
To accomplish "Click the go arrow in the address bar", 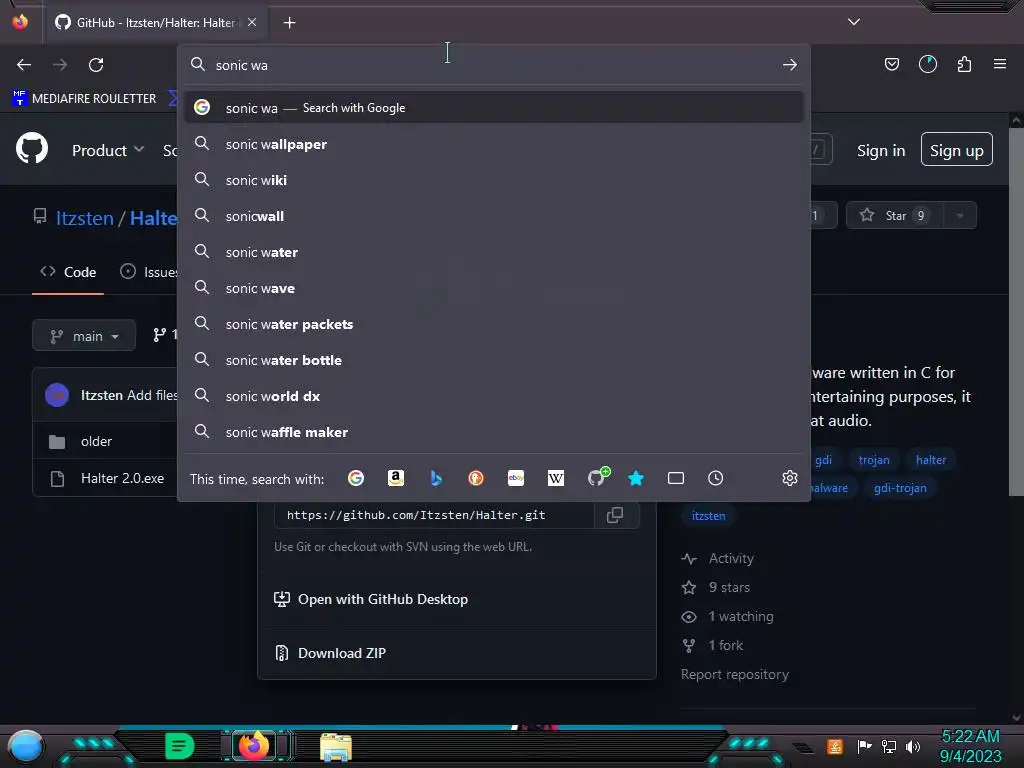I will click(790, 65).
